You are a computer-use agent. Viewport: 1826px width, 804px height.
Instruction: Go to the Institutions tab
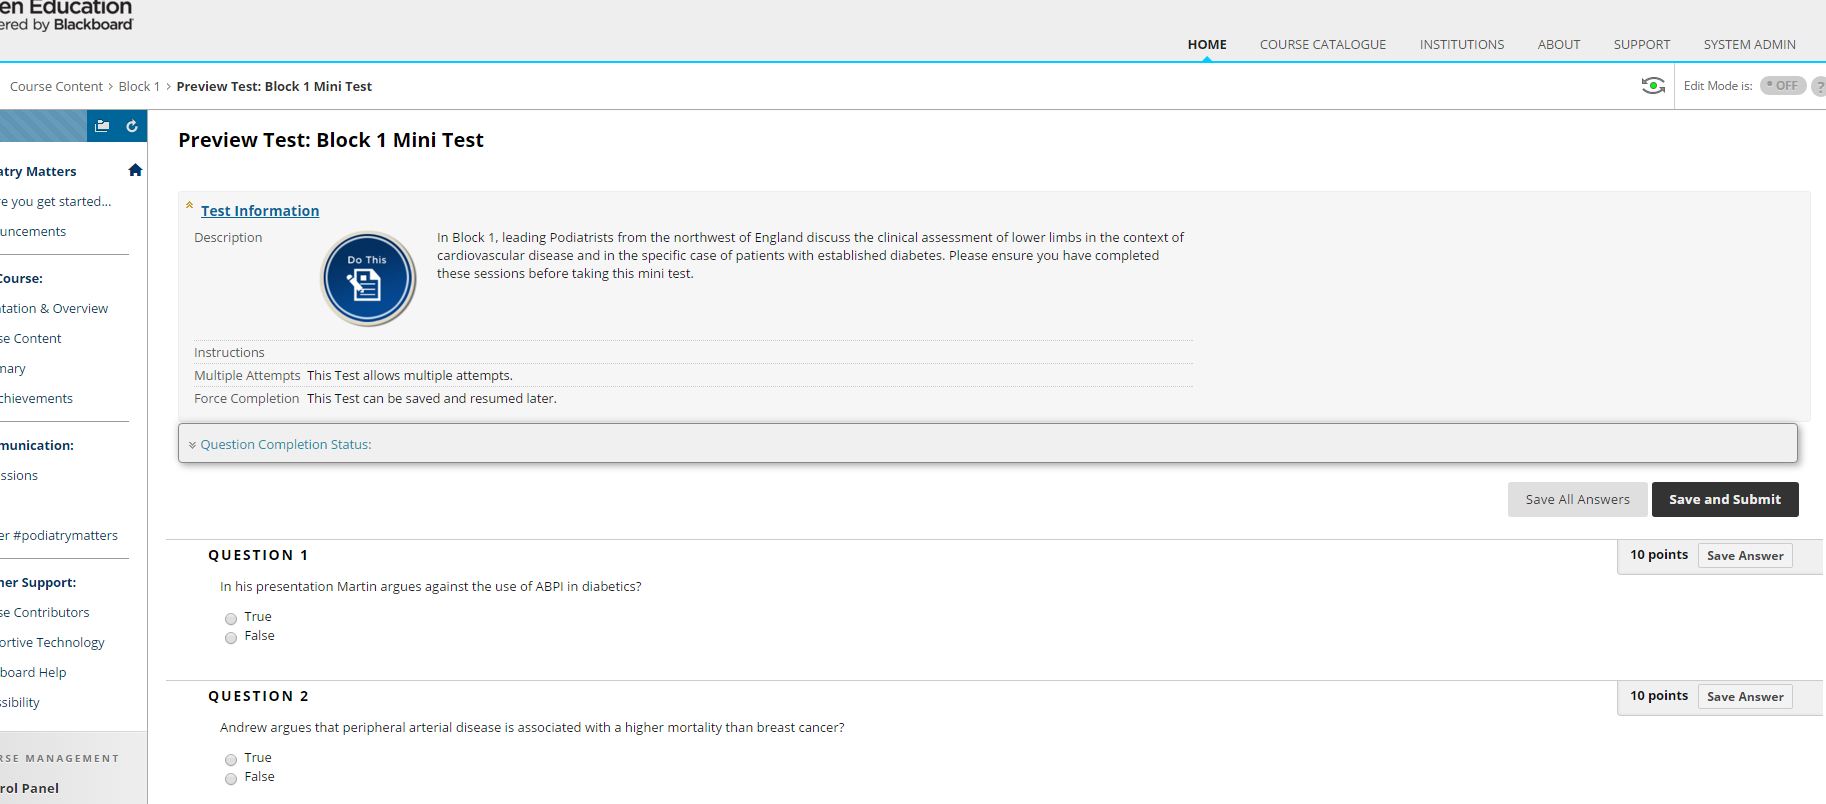tap(1461, 44)
